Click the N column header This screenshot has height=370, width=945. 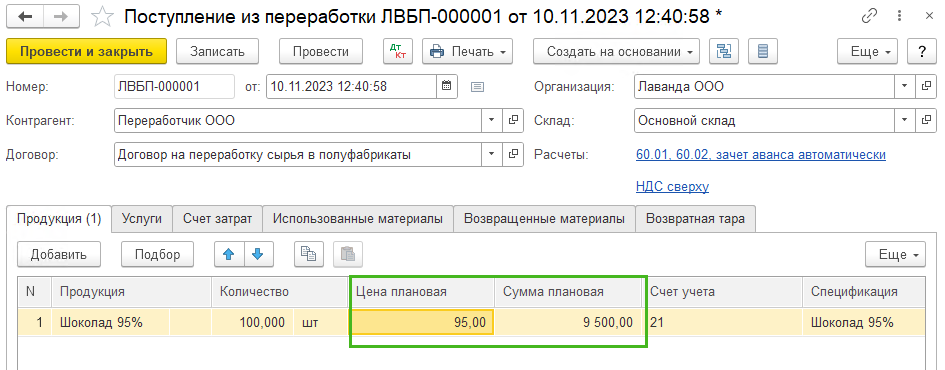point(34,292)
